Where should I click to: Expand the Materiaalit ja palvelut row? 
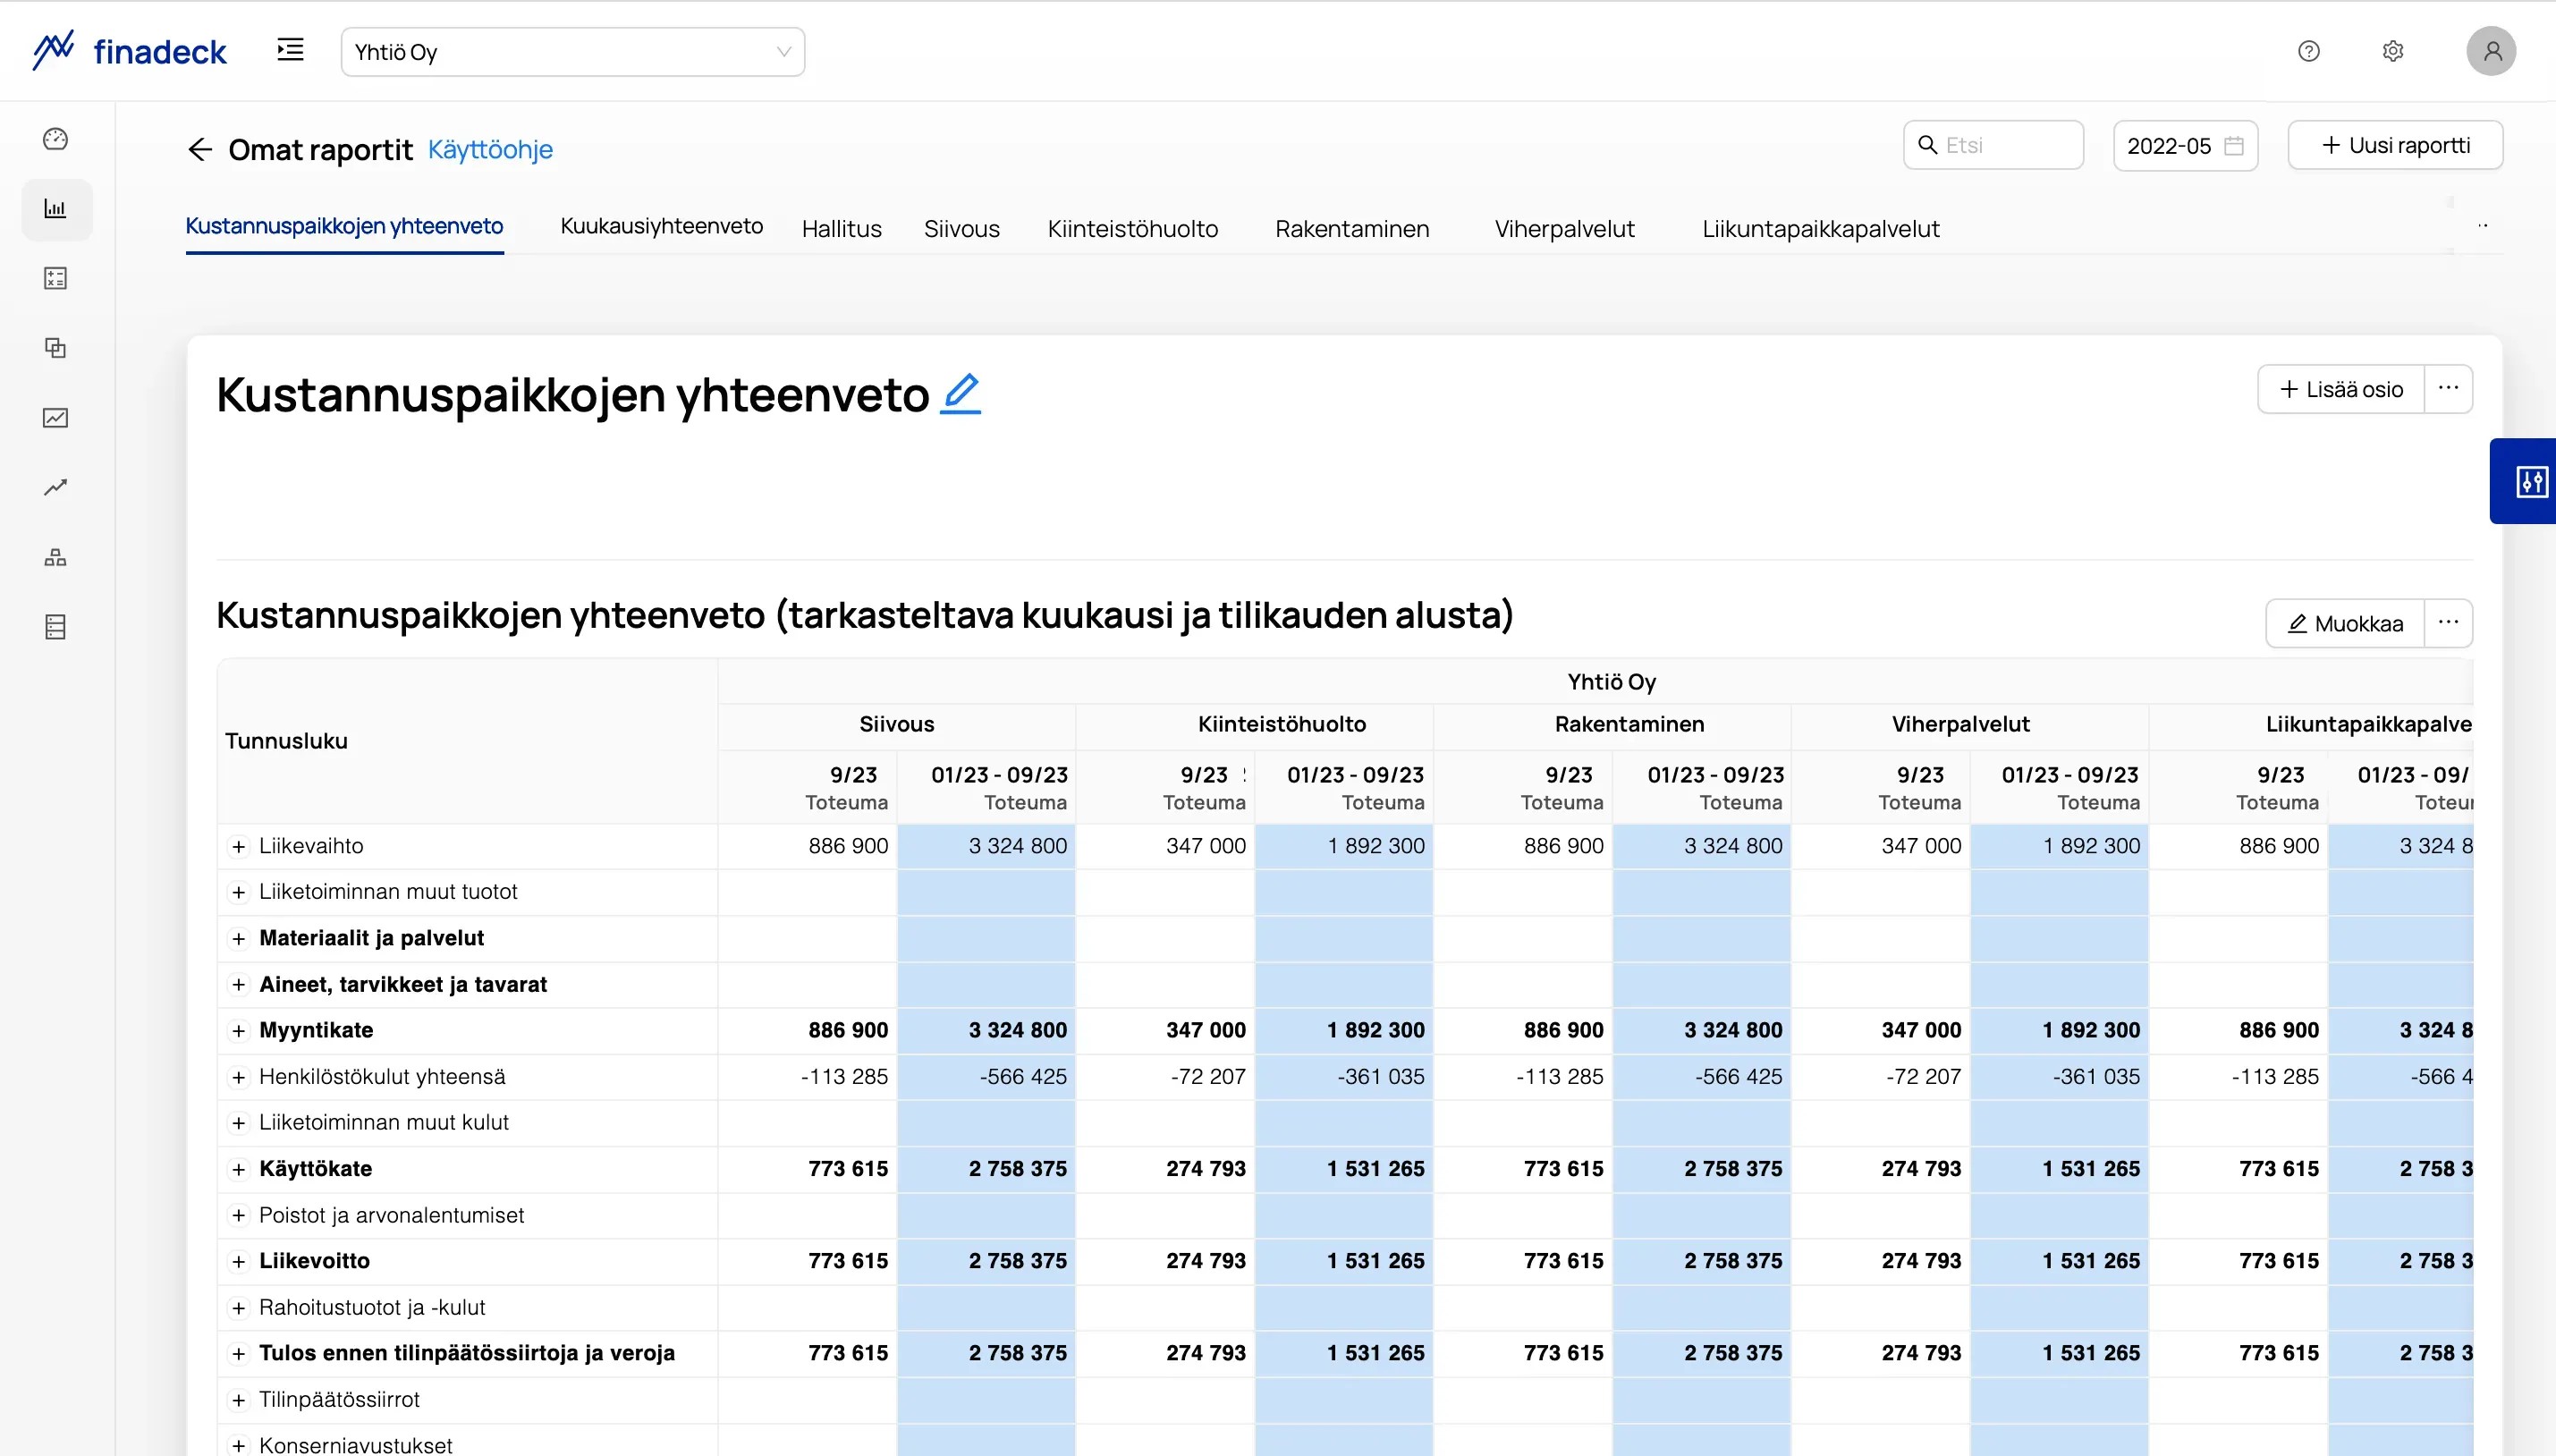click(238, 939)
